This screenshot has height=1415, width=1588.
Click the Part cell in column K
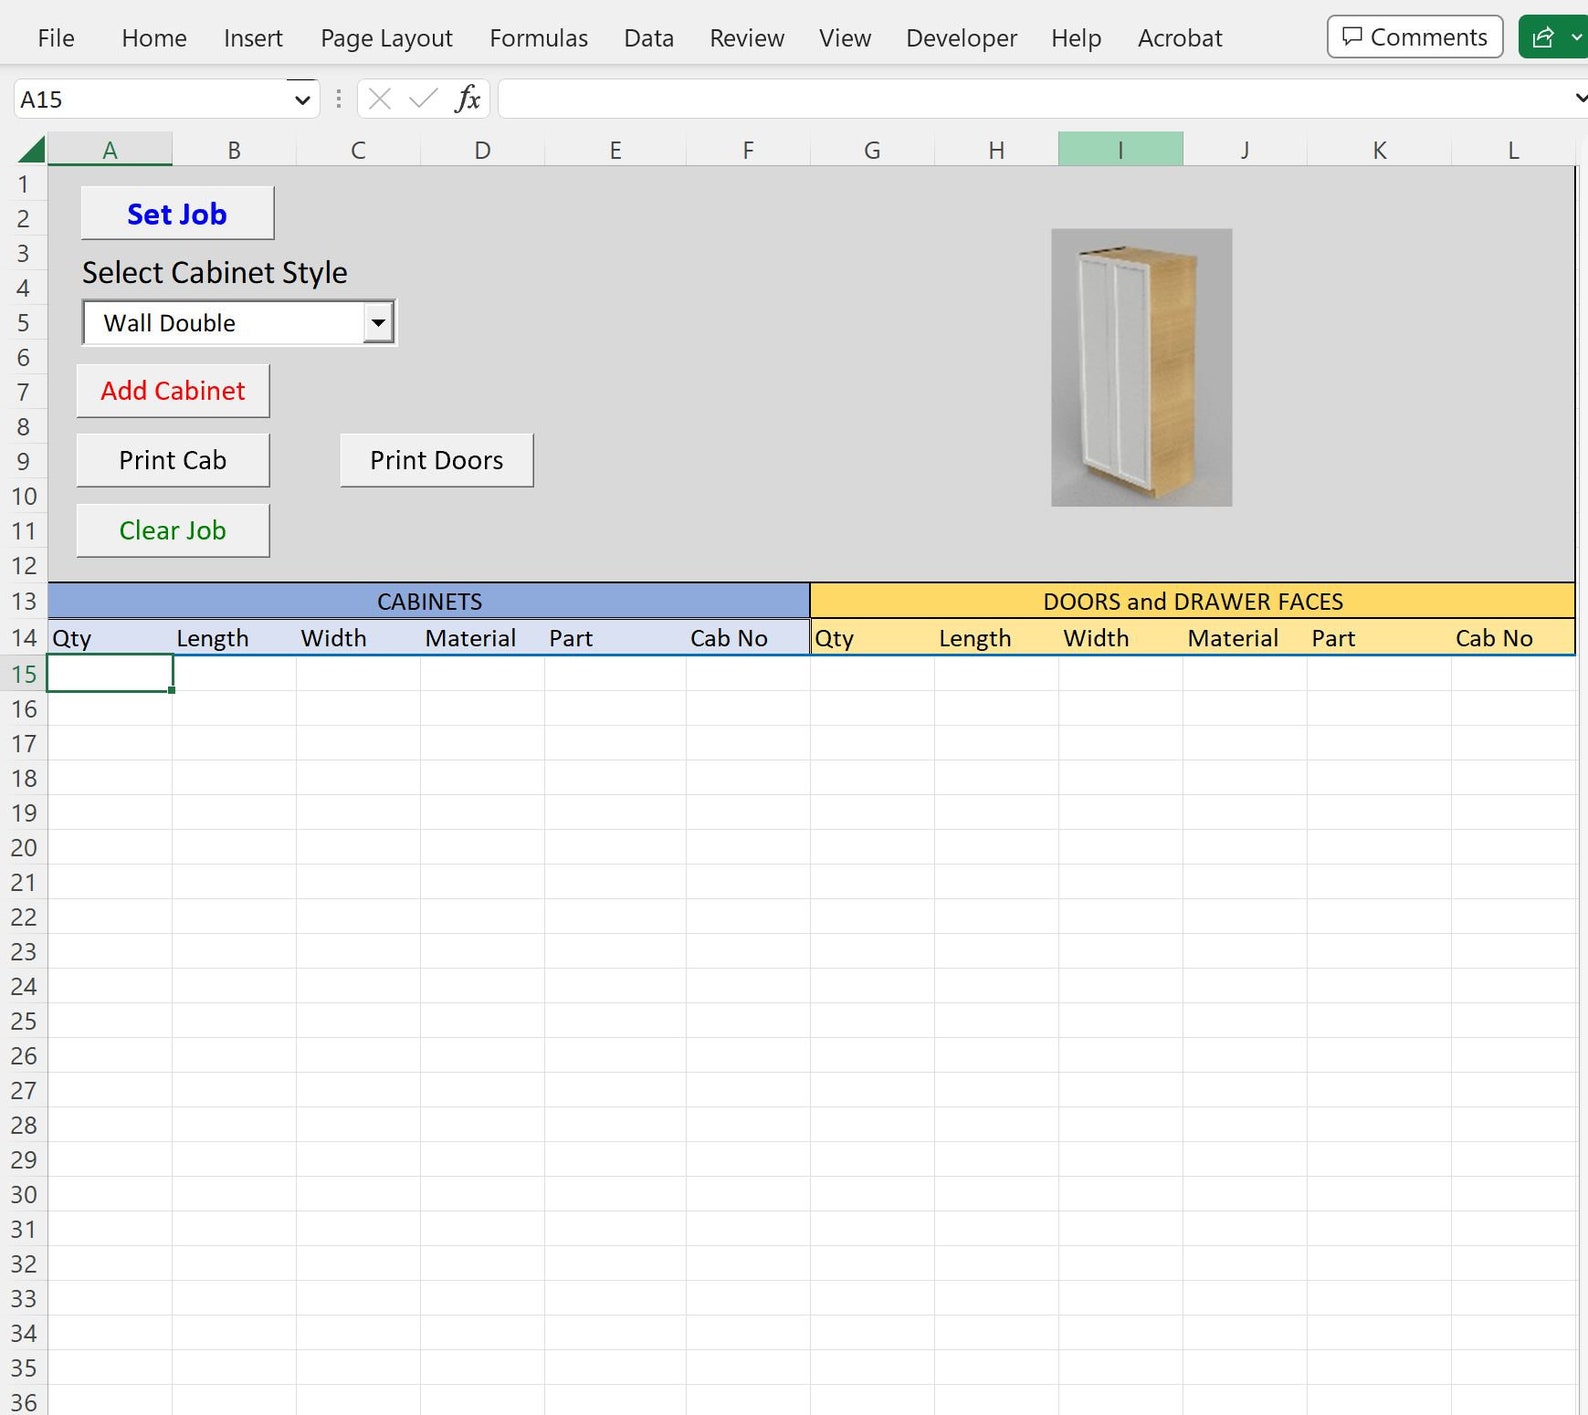coord(1379,638)
